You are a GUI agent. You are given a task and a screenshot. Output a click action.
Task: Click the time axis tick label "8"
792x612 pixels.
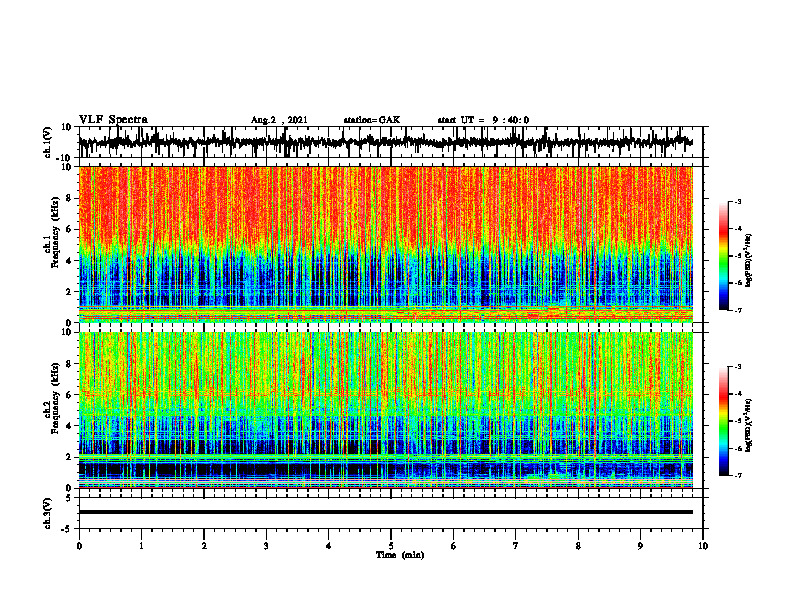pyautogui.click(x=578, y=546)
